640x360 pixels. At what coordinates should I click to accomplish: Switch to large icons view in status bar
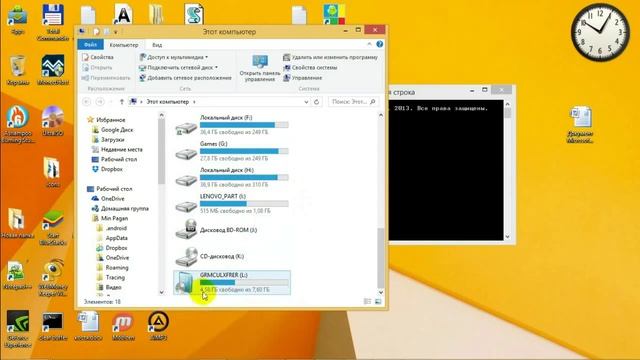click(378, 302)
